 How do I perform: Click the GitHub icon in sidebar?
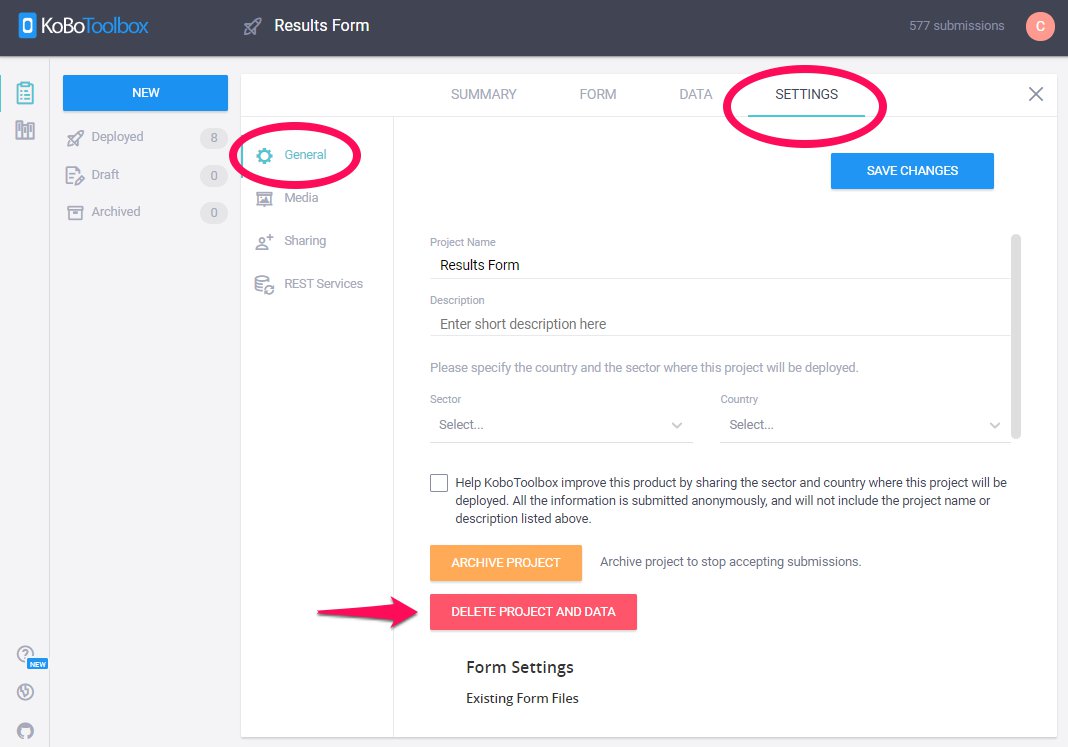click(x=26, y=730)
